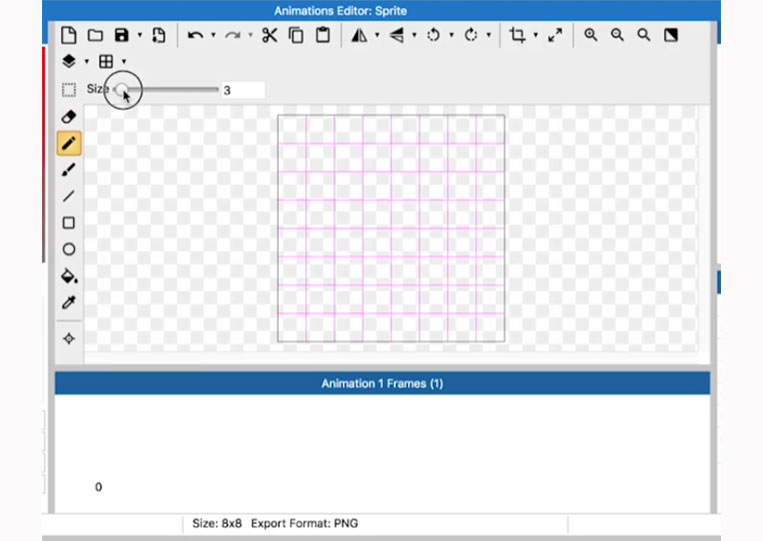
Task: Click the Animation 1 Frames header
Action: pyautogui.click(x=382, y=383)
